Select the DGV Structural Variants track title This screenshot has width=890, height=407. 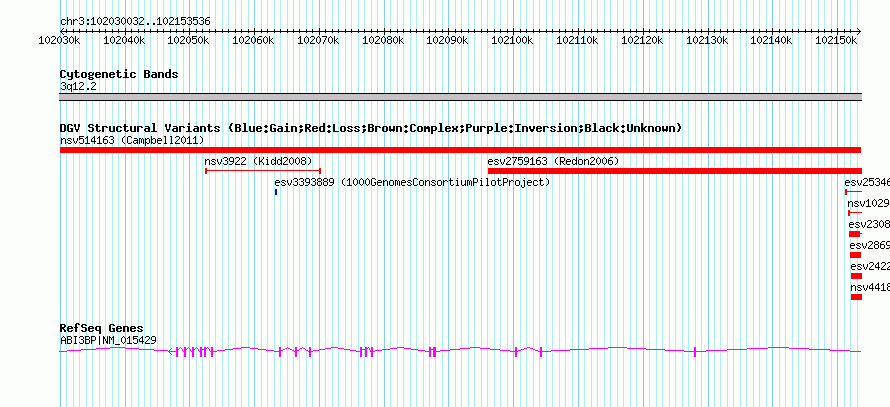370,128
